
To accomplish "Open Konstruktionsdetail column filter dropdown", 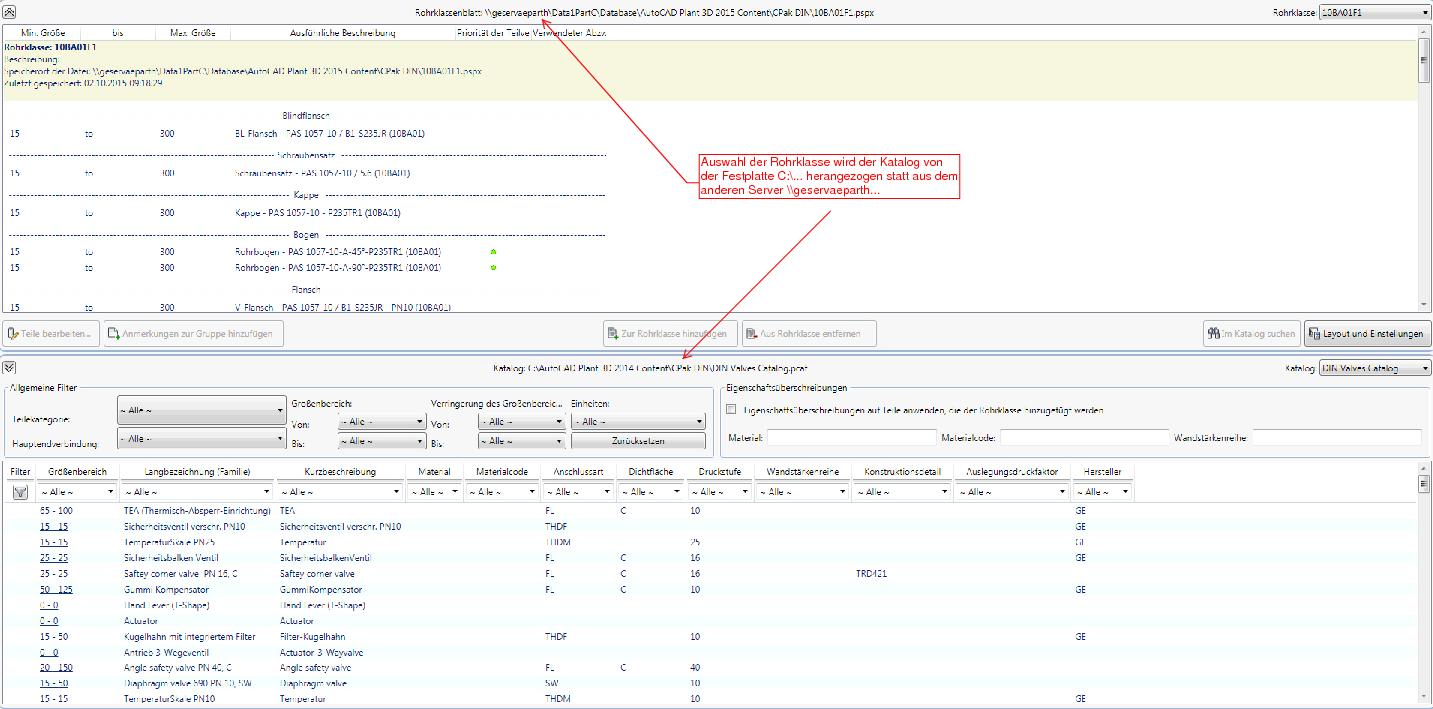I will coord(902,492).
